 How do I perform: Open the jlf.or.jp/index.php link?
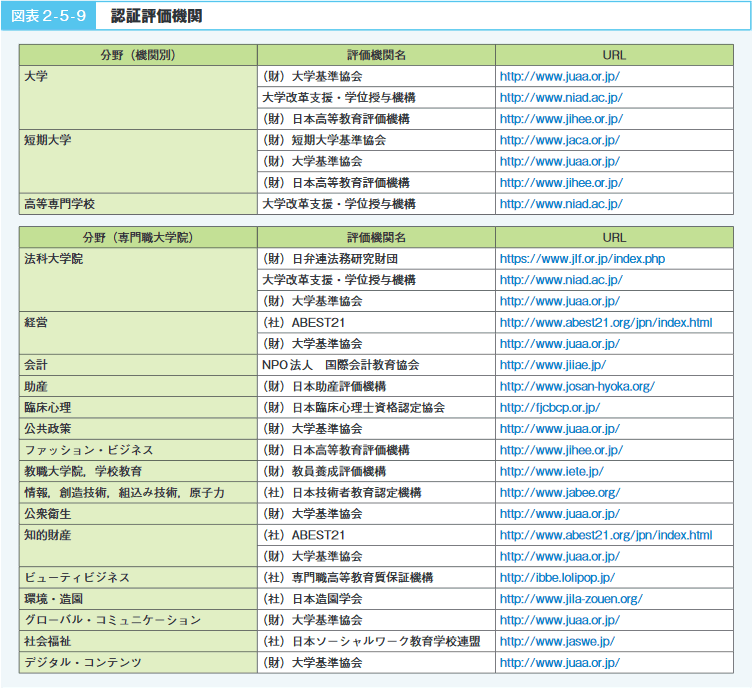pyautogui.click(x=582, y=259)
